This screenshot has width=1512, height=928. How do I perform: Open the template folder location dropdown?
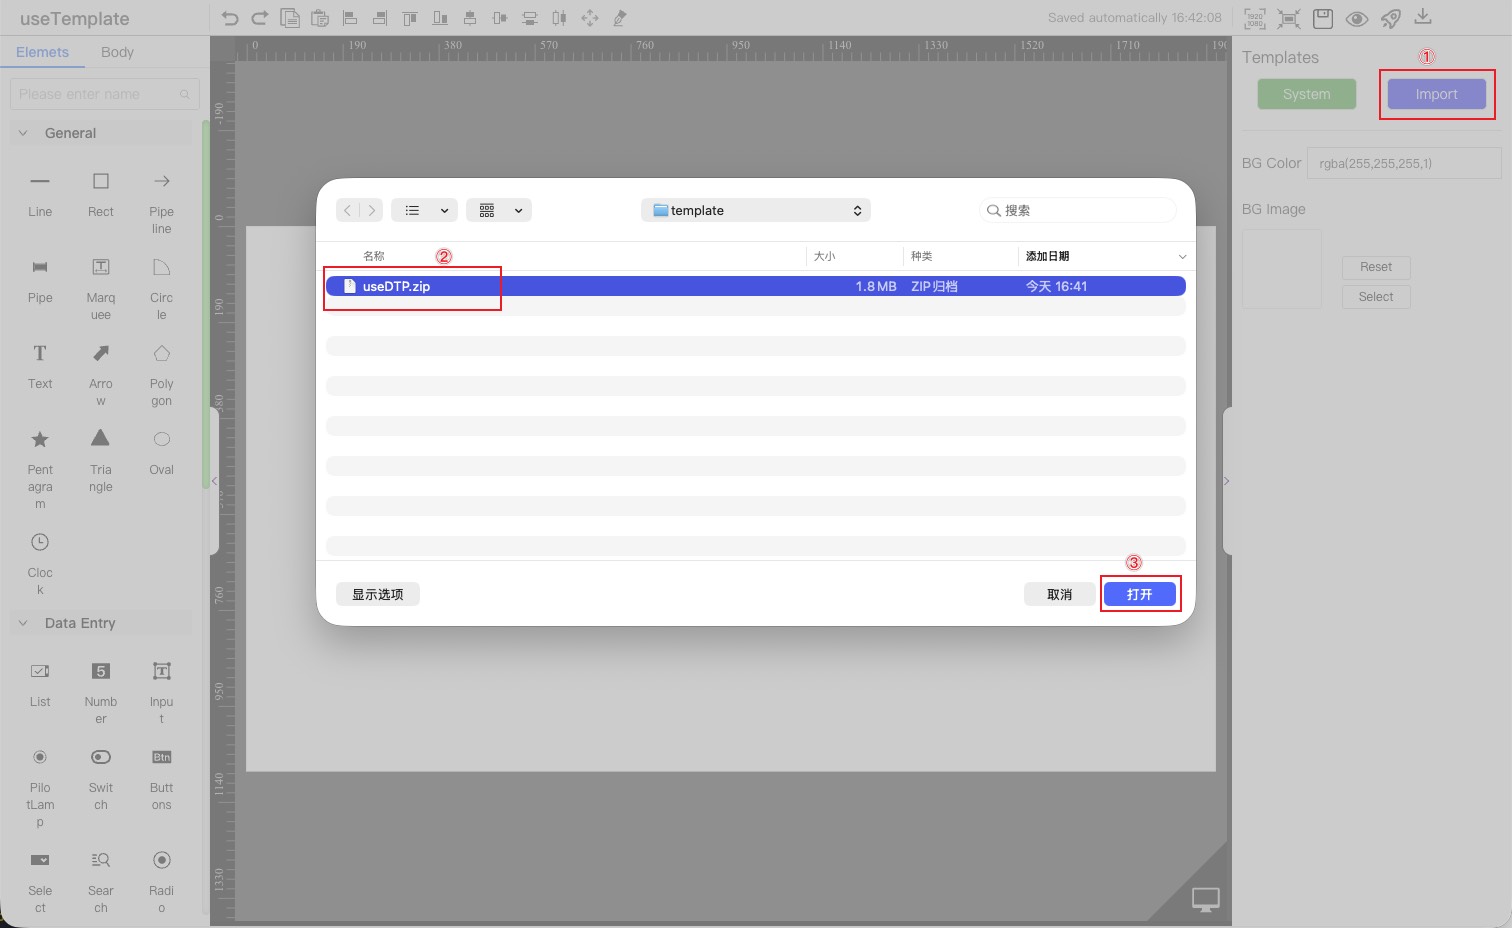tap(755, 210)
